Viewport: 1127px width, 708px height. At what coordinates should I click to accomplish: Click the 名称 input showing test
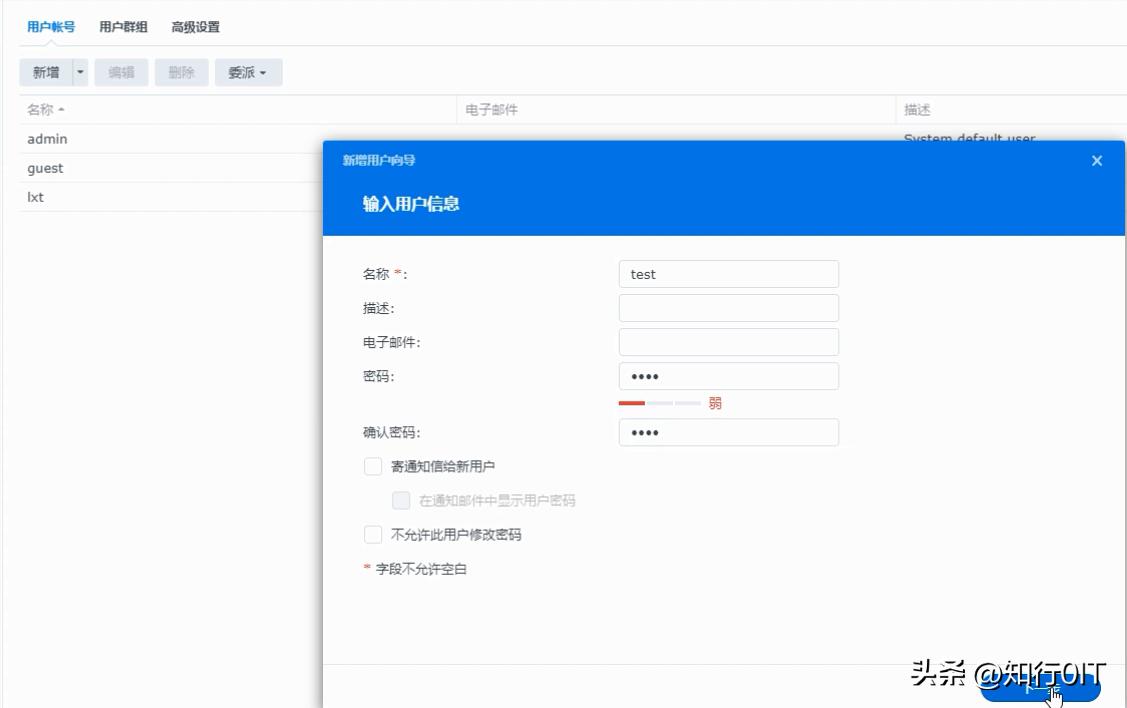(x=728, y=273)
